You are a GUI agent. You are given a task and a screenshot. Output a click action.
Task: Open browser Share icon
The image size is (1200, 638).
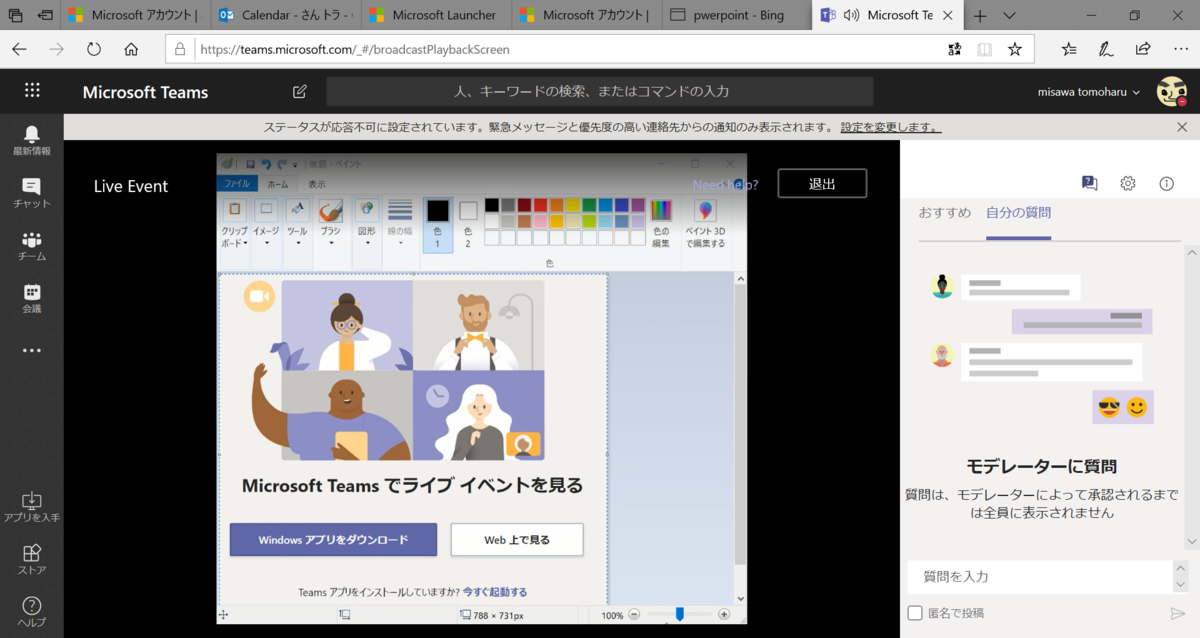click(x=1143, y=48)
